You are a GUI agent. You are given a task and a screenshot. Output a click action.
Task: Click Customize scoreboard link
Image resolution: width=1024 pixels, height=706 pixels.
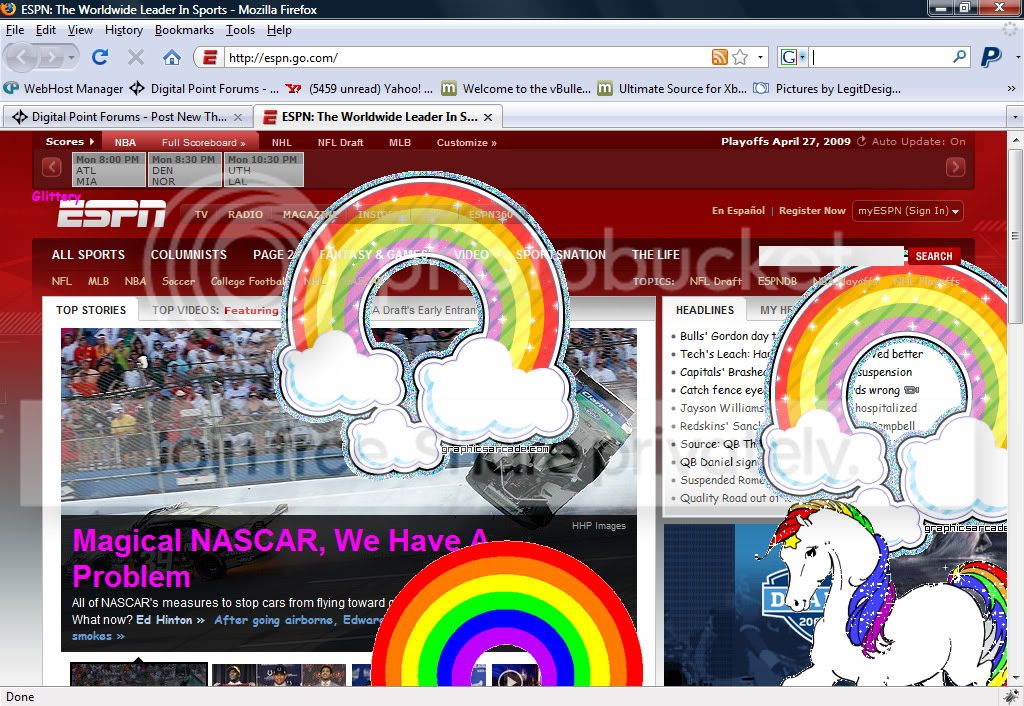point(466,142)
